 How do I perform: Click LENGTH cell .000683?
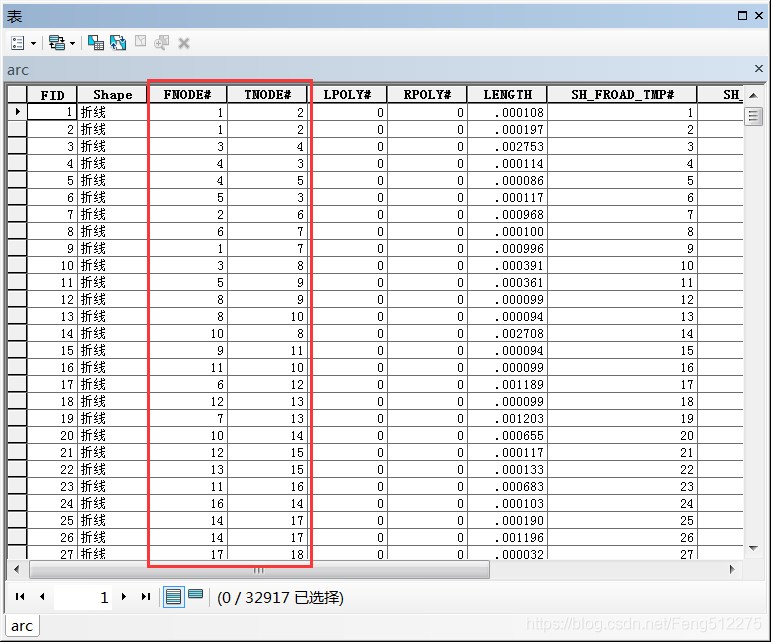coord(507,487)
